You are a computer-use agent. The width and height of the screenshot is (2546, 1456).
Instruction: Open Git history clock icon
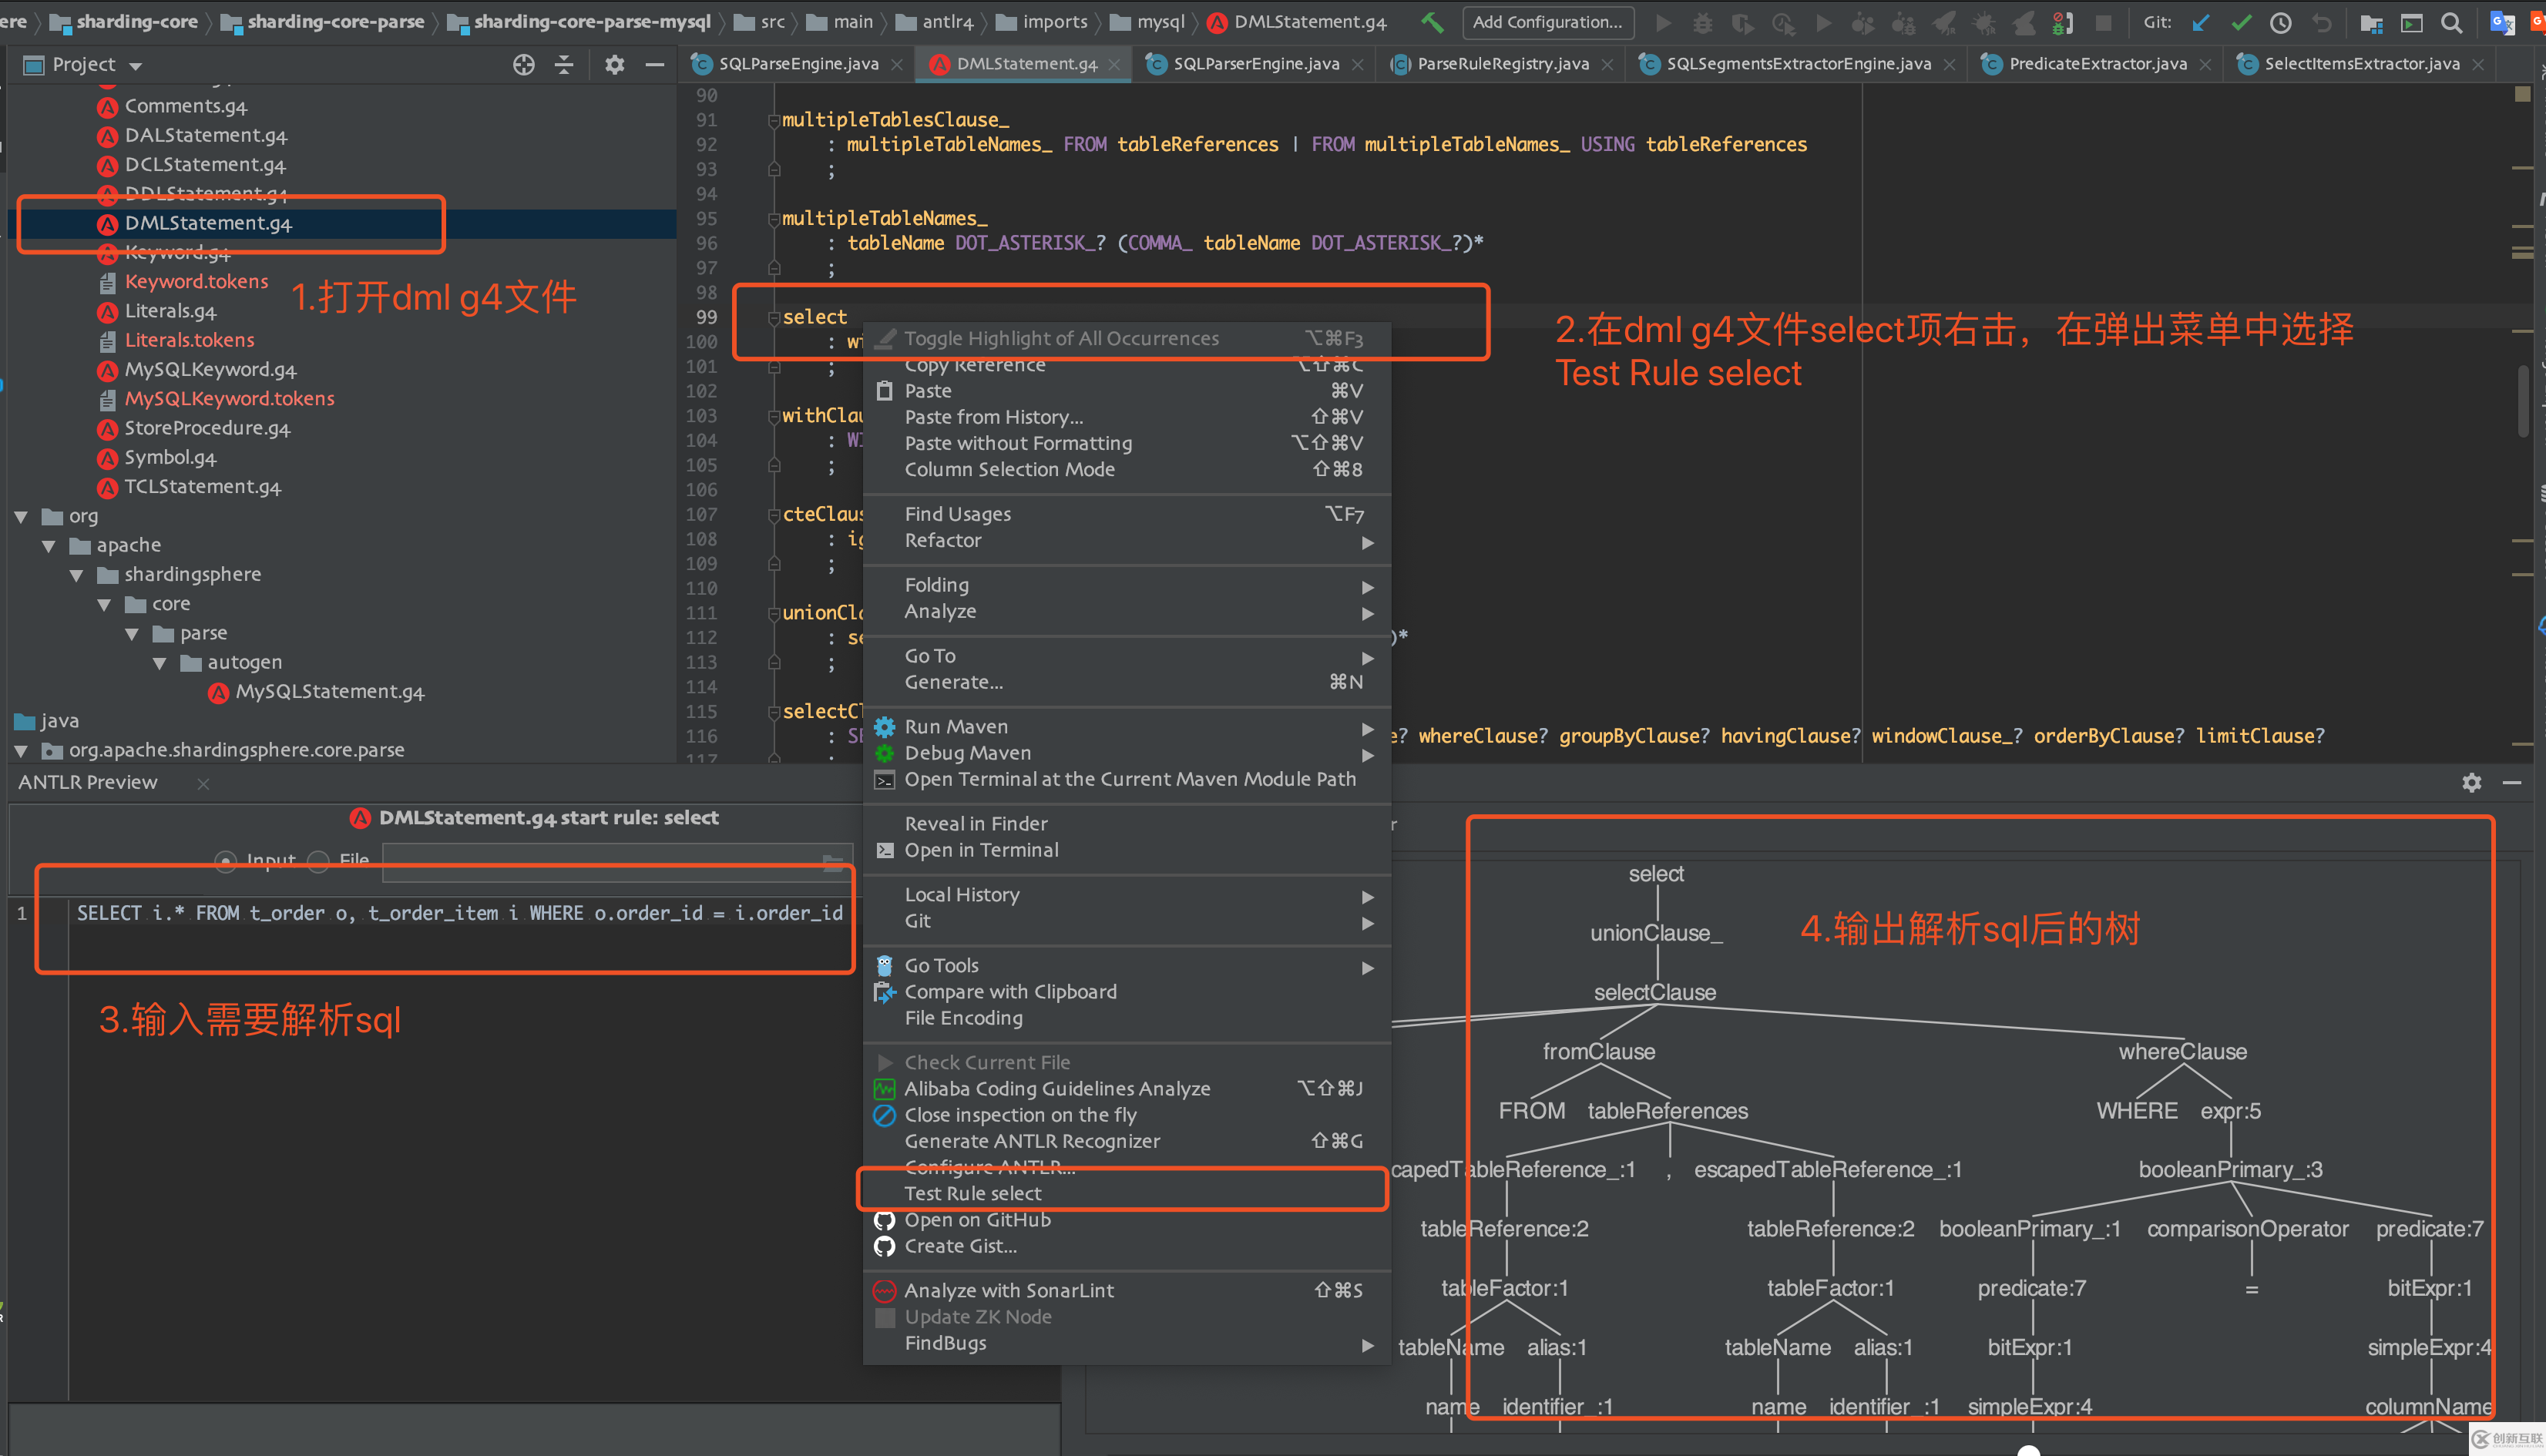tap(2281, 22)
